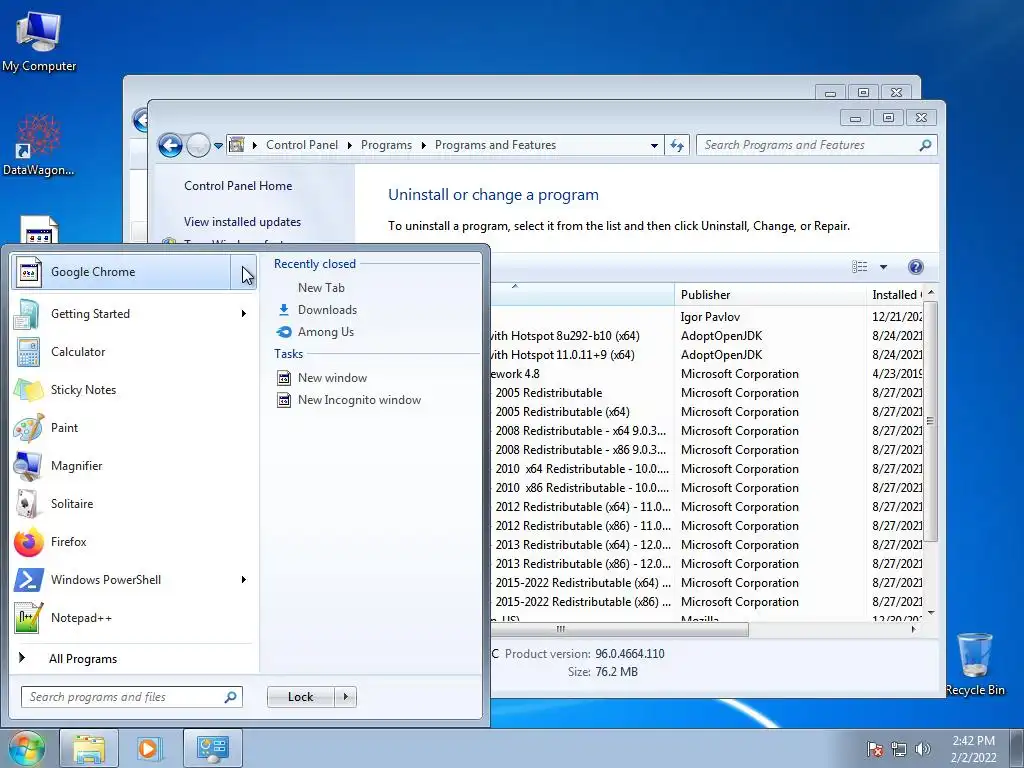1024x768 pixels.
Task: Reopen recently closed New Tab
Action: (321, 287)
